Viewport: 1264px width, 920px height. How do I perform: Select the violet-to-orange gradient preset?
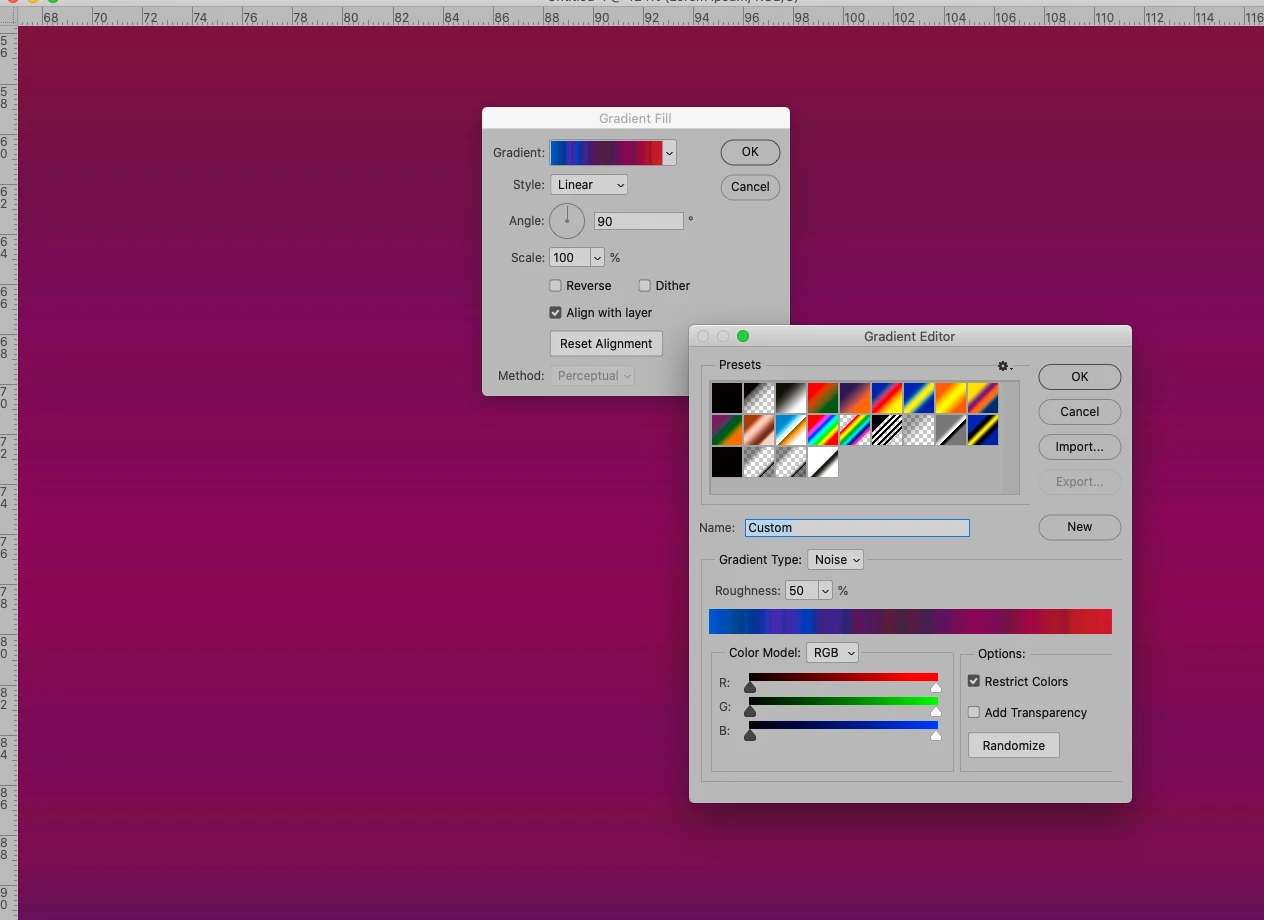[855, 398]
